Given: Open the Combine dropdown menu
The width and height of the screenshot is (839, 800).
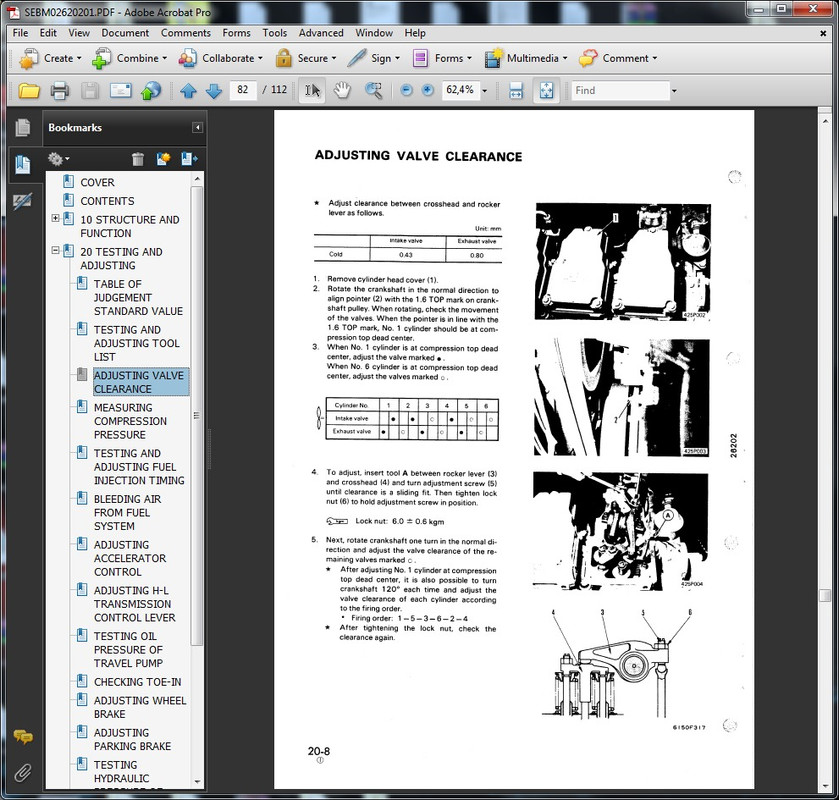Looking at the screenshot, I should pos(129,58).
